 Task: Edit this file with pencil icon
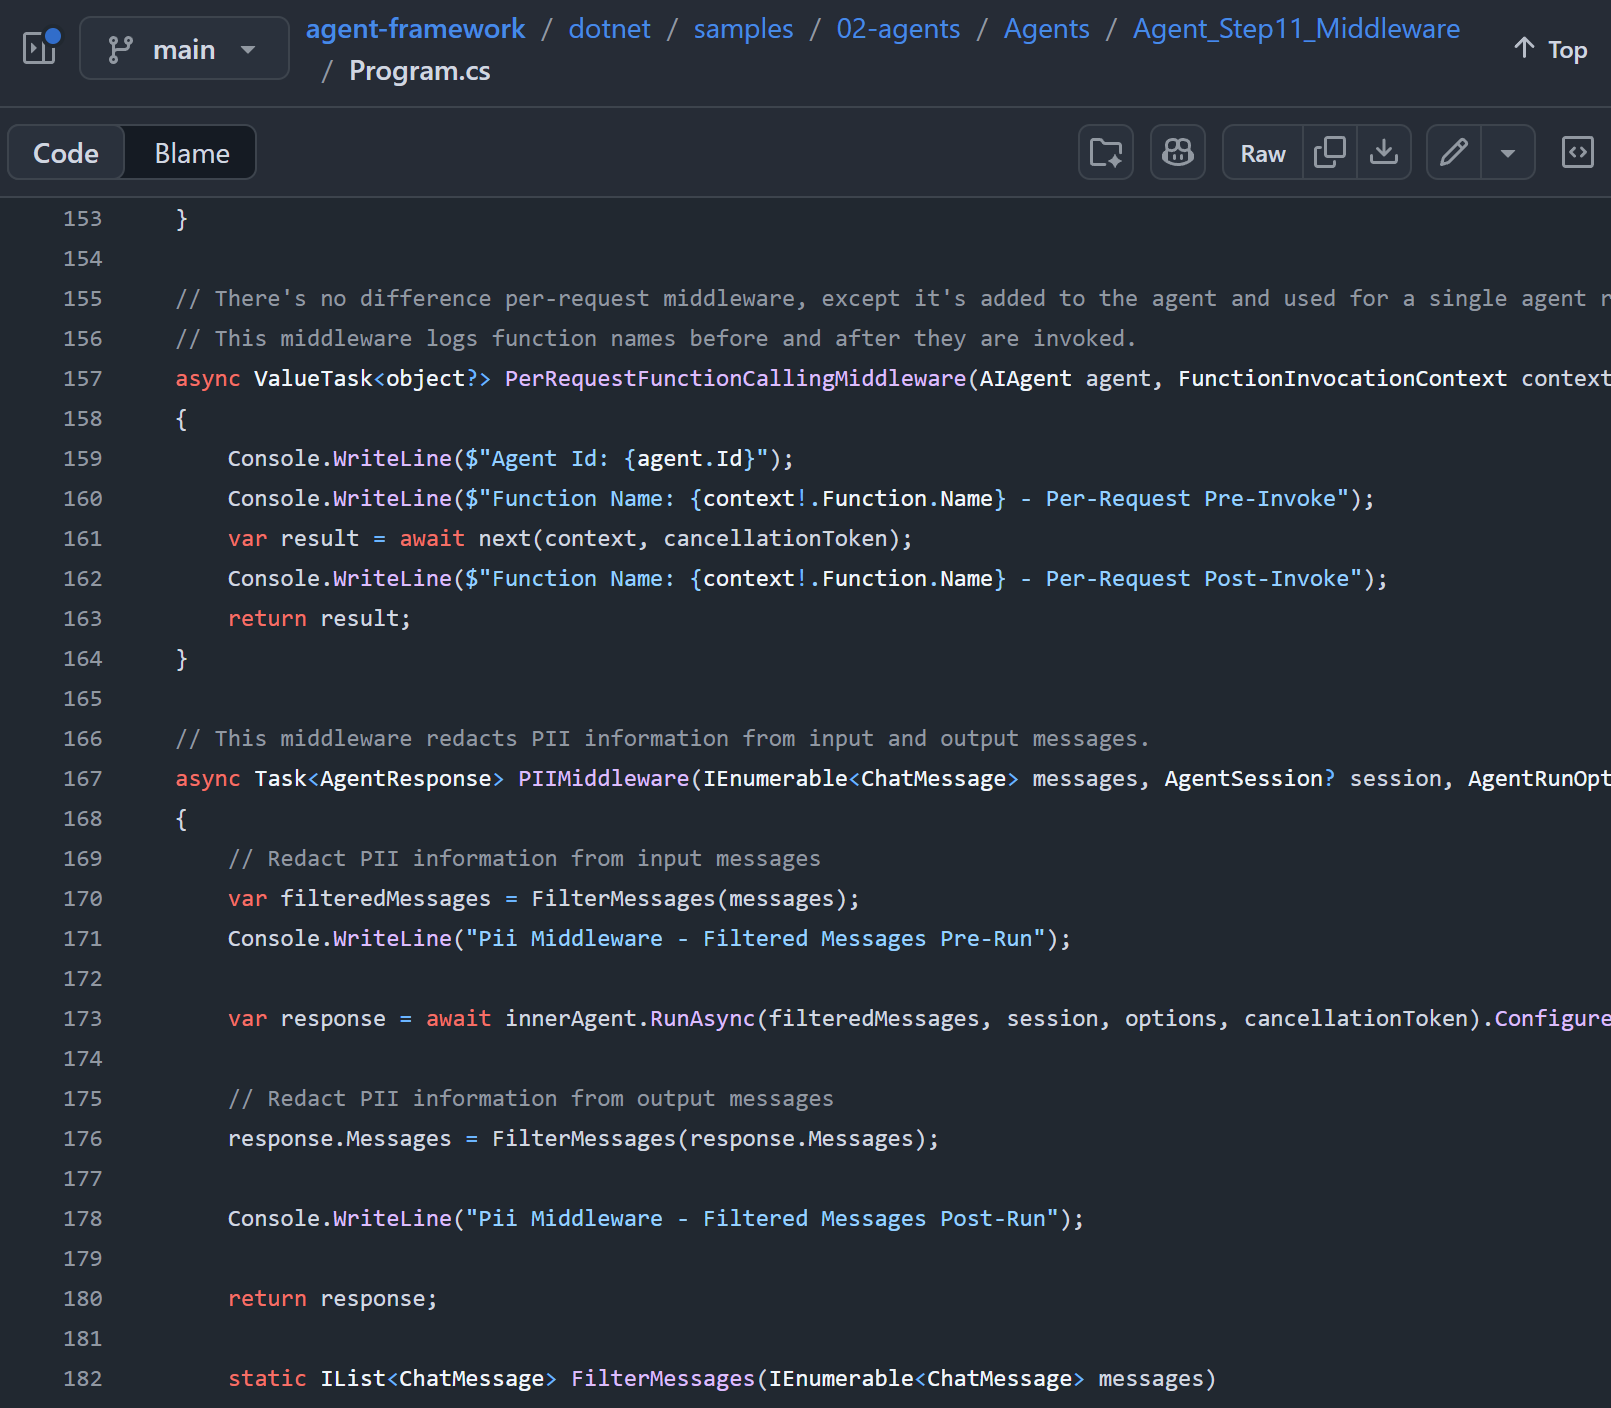(x=1454, y=152)
